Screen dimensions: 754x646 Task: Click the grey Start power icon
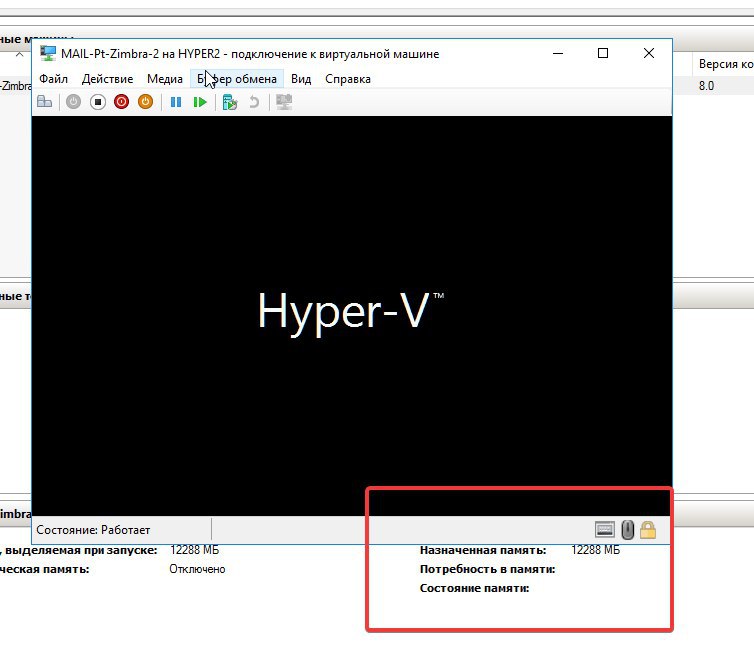point(74,102)
